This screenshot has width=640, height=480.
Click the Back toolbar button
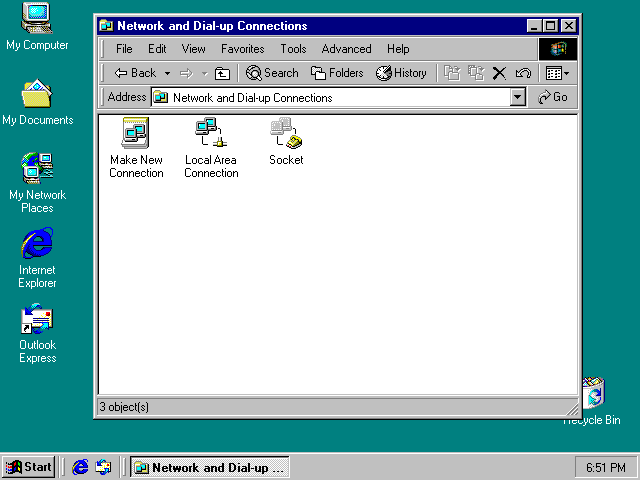coord(135,73)
